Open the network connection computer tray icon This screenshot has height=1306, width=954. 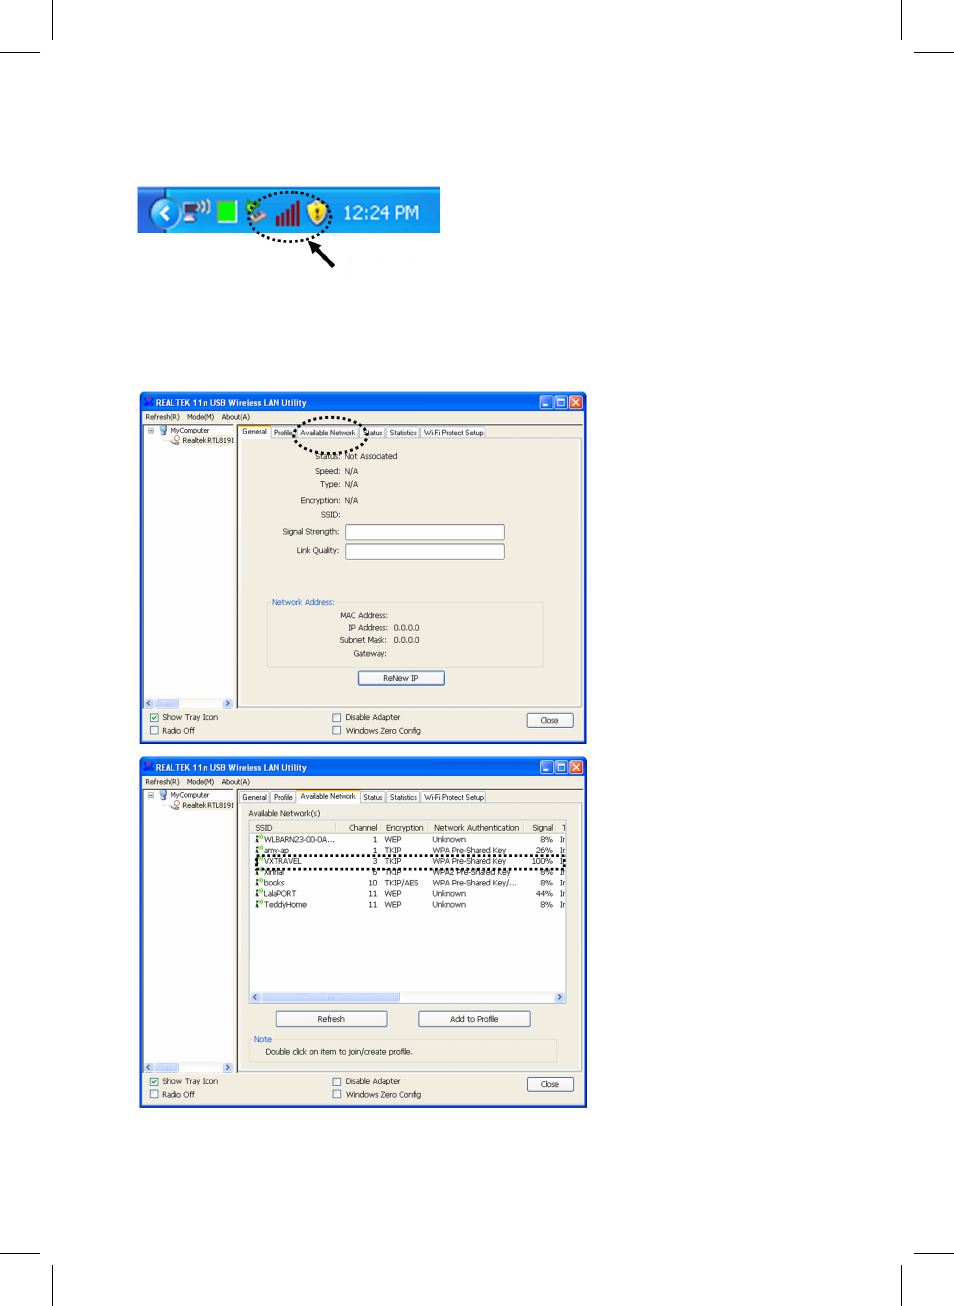coord(196,211)
